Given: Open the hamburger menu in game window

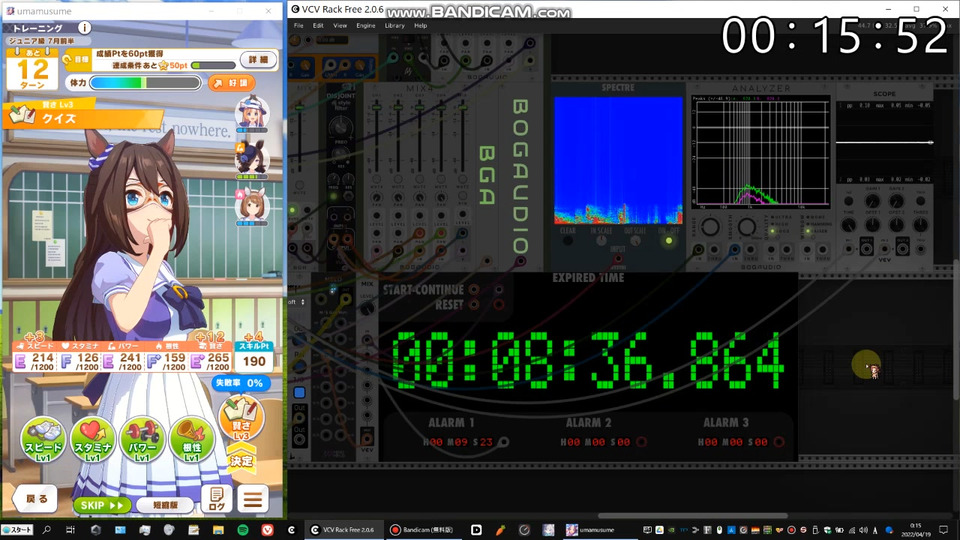Looking at the screenshot, I should tap(253, 499).
